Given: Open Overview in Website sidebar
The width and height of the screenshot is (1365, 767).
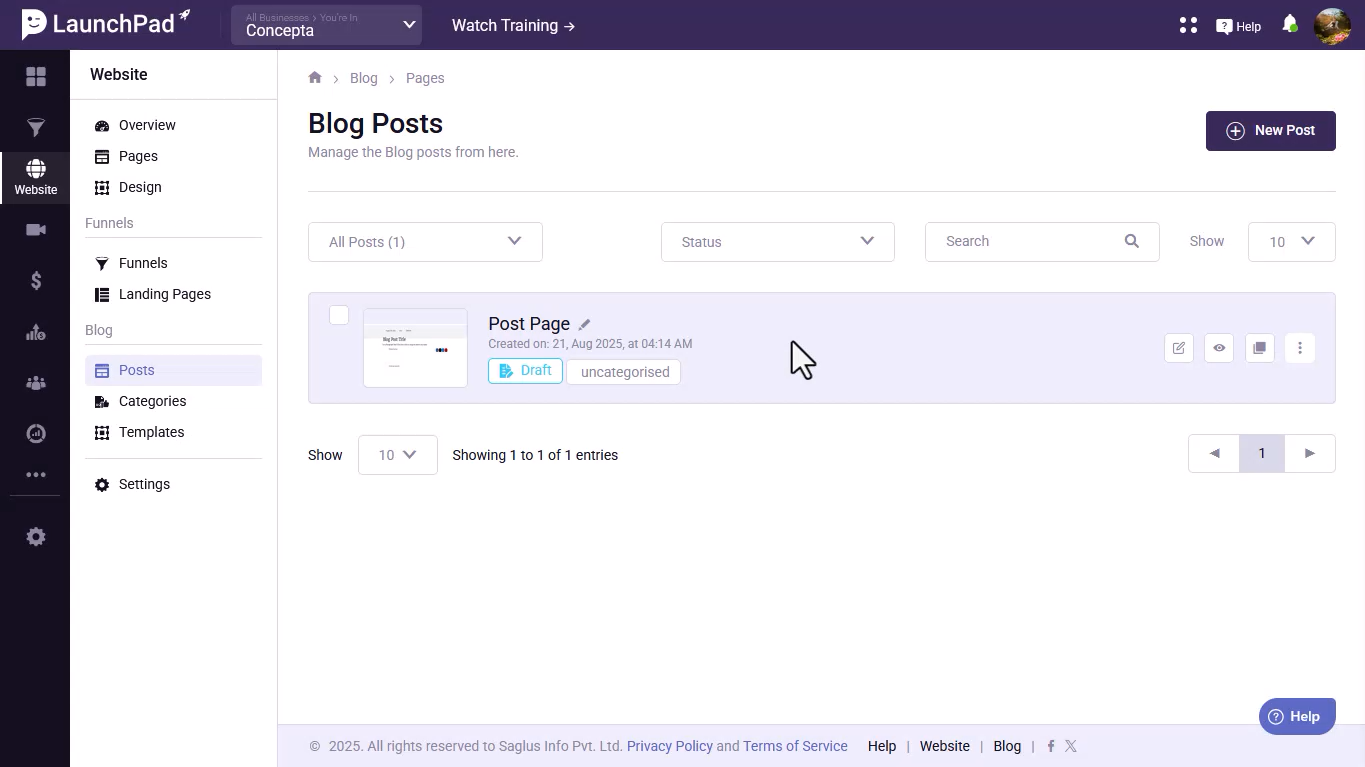Looking at the screenshot, I should point(146,125).
